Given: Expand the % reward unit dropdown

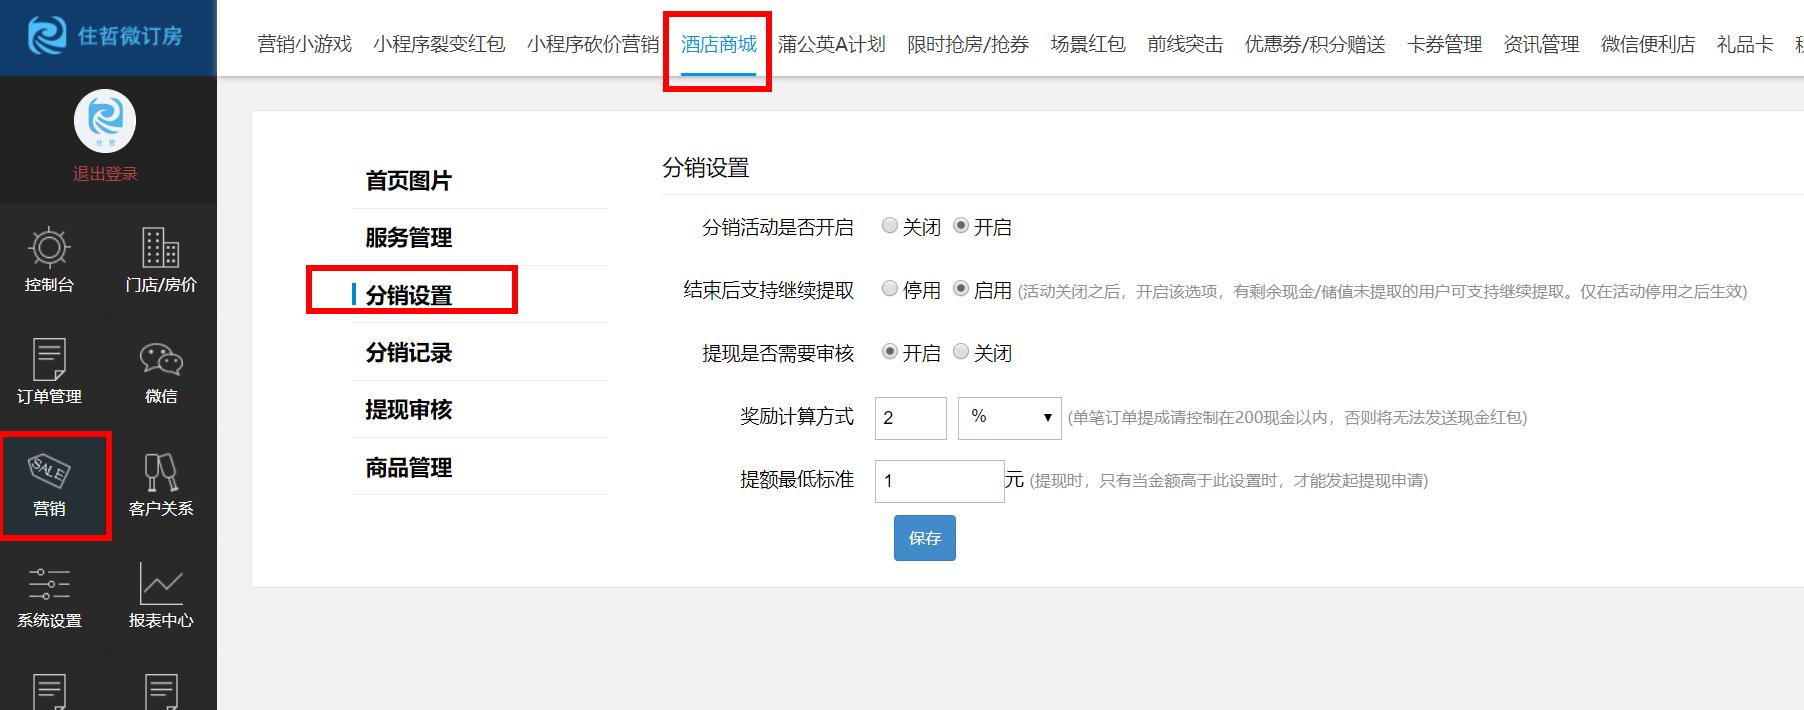Looking at the screenshot, I should [x=1009, y=418].
